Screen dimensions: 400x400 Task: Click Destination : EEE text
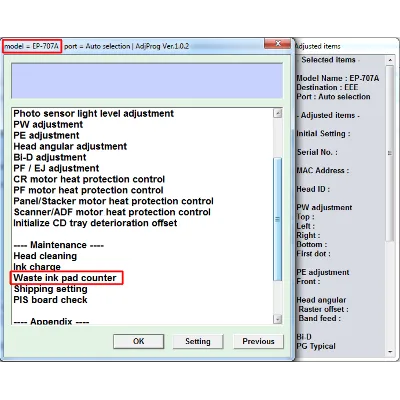pyautogui.click(x=327, y=87)
